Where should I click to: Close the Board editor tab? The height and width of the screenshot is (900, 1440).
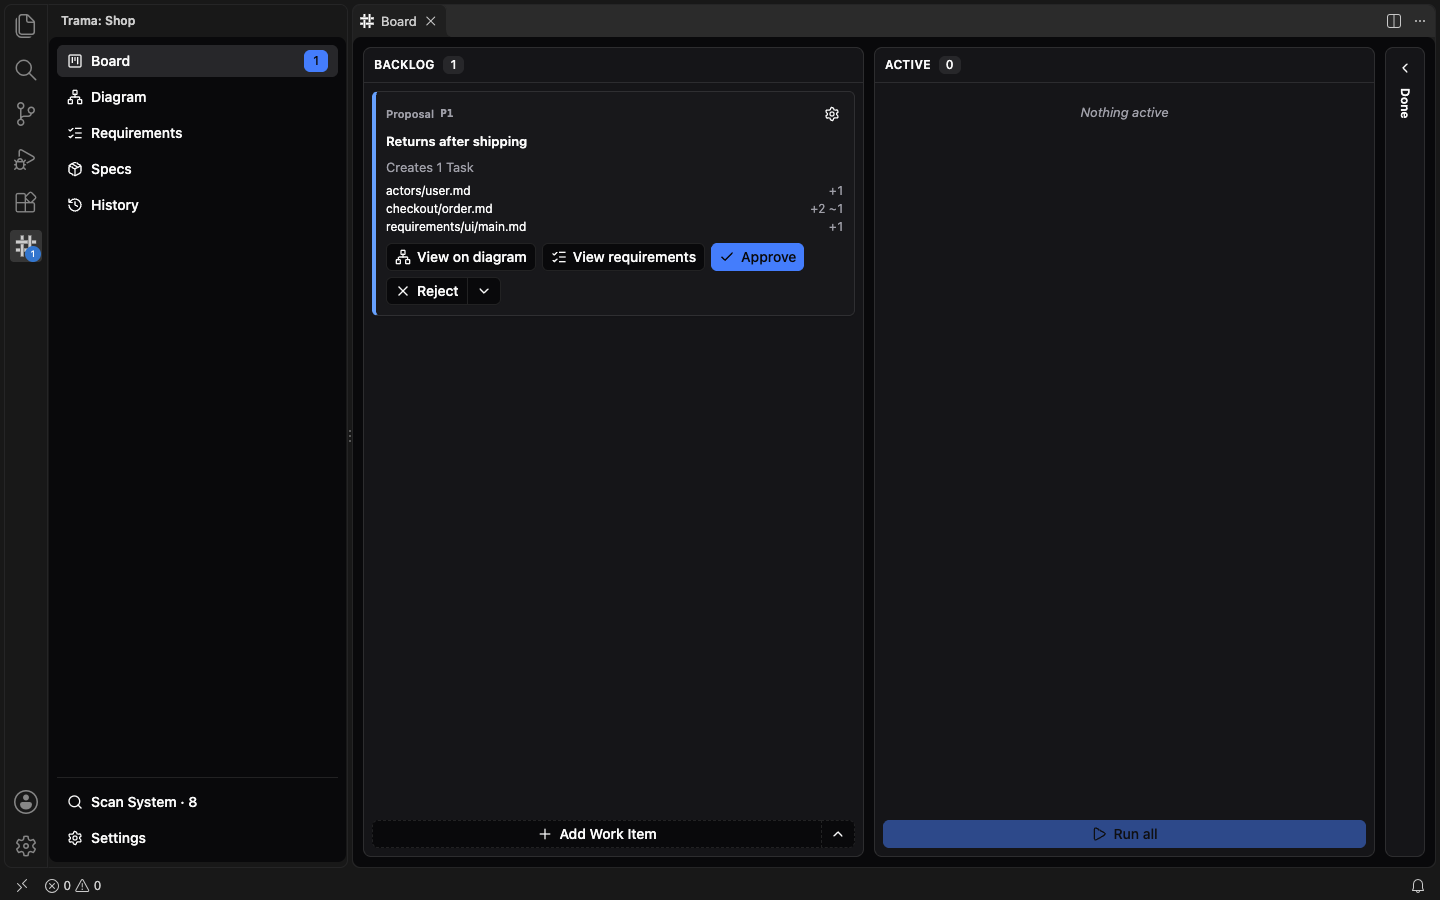(431, 21)
